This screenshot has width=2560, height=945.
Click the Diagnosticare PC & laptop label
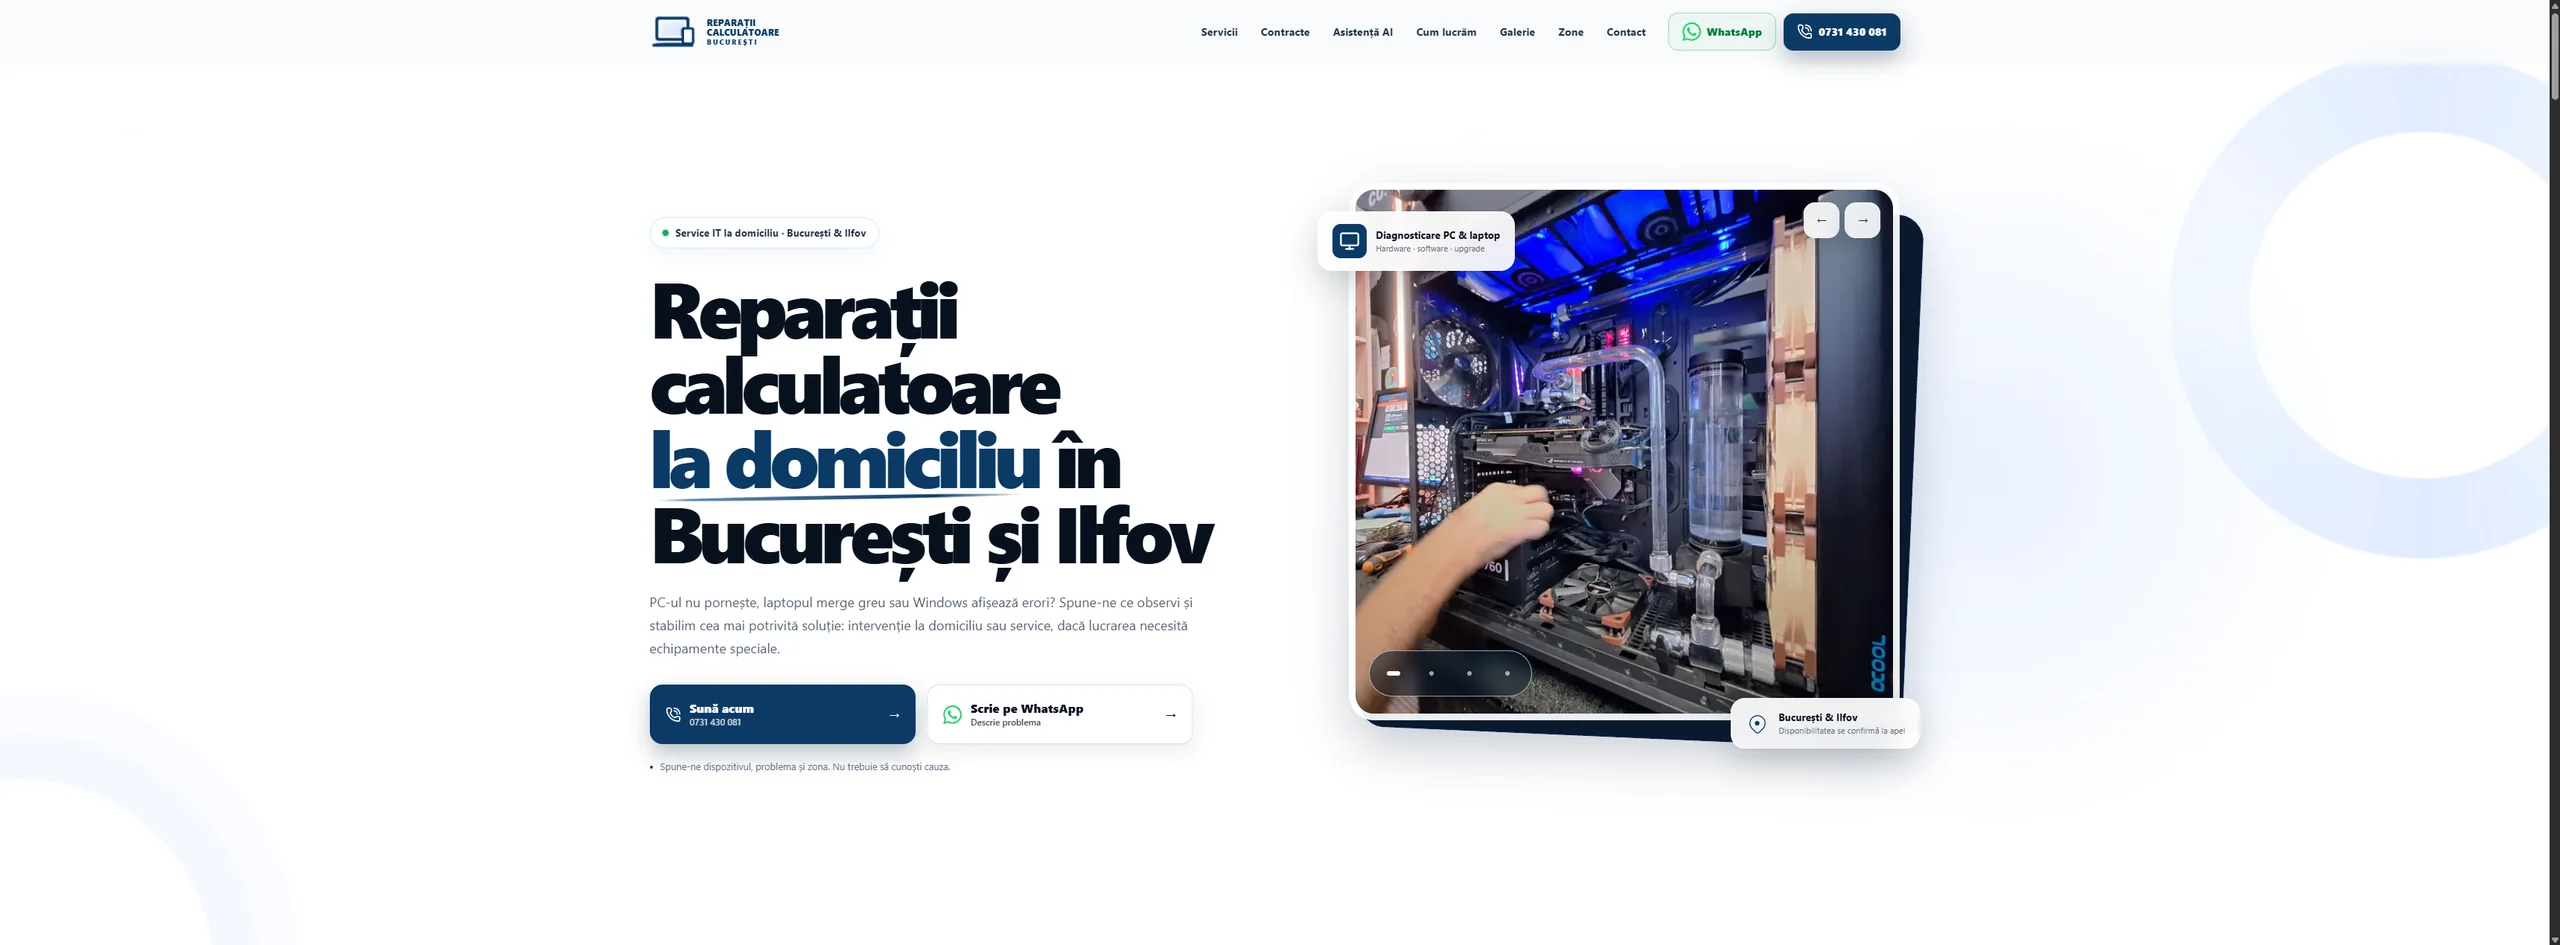click(1437, 235)
